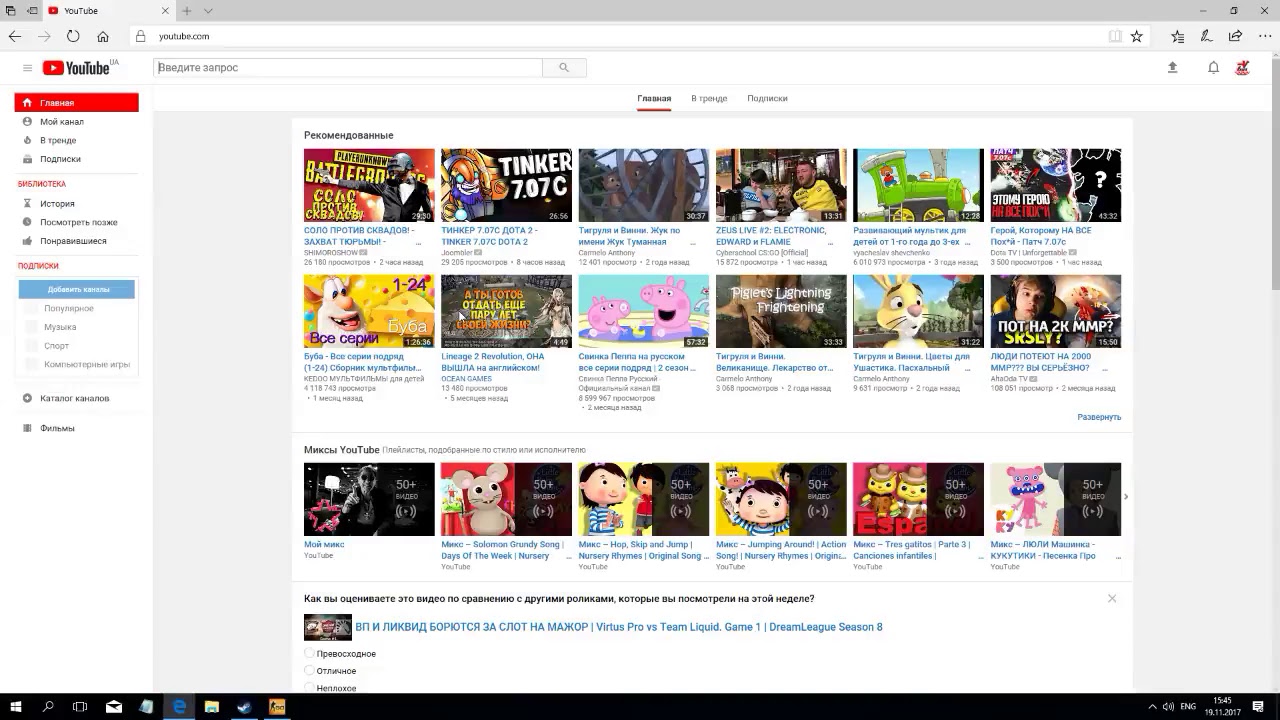
Task: Add page to favorites with star icon
Action: point(1137,36)
